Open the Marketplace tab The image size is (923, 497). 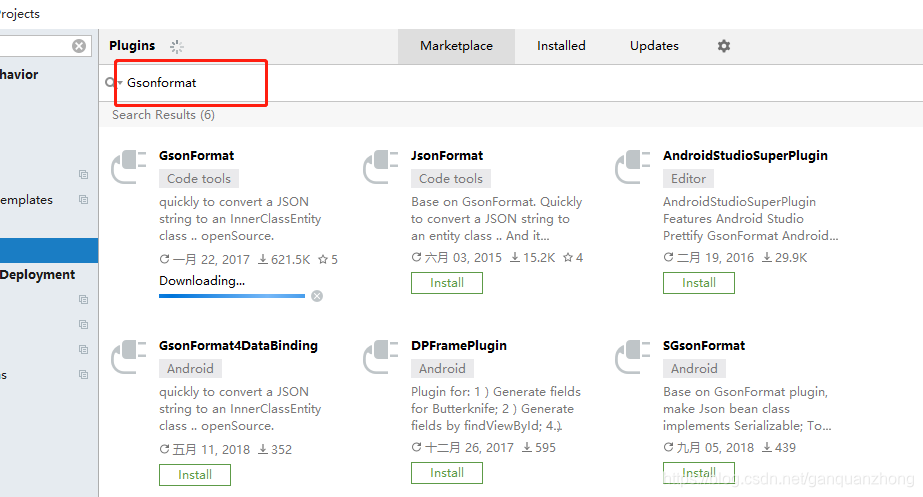tap(456, 46)
